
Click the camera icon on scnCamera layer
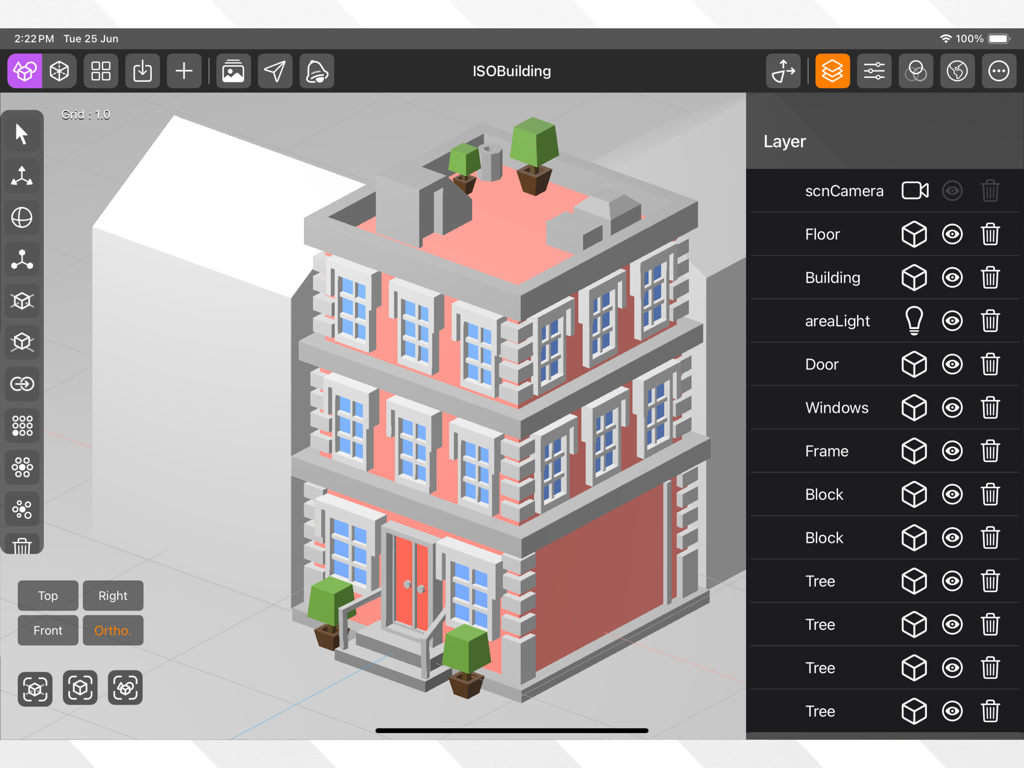pyautogui.click(x=914, y=190)
